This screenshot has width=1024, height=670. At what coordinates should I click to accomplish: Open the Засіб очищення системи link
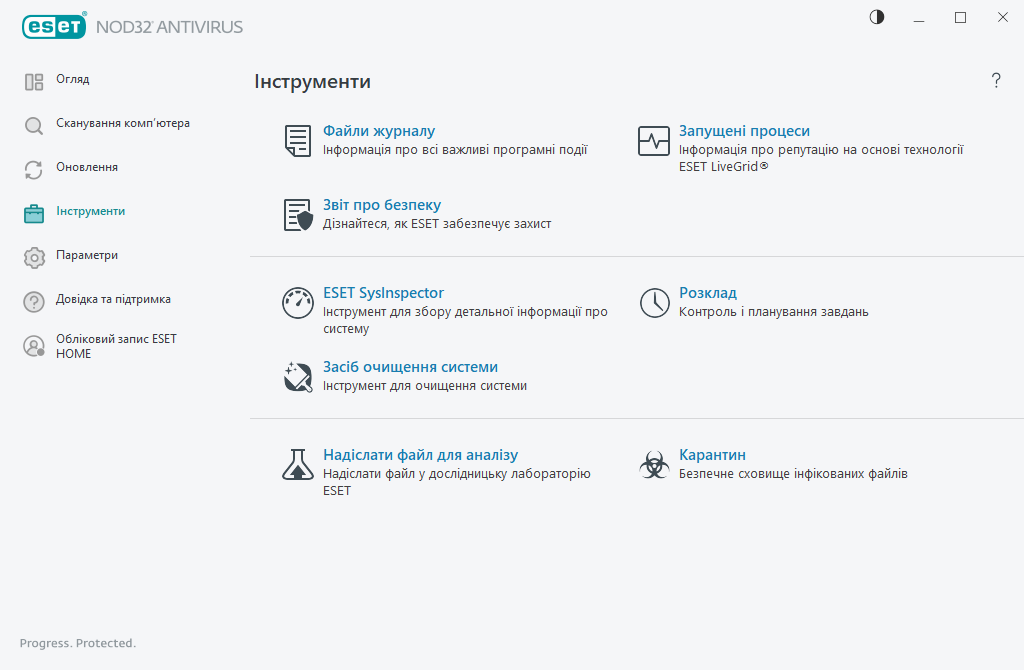pyautogui.click(x=410, y=367)
